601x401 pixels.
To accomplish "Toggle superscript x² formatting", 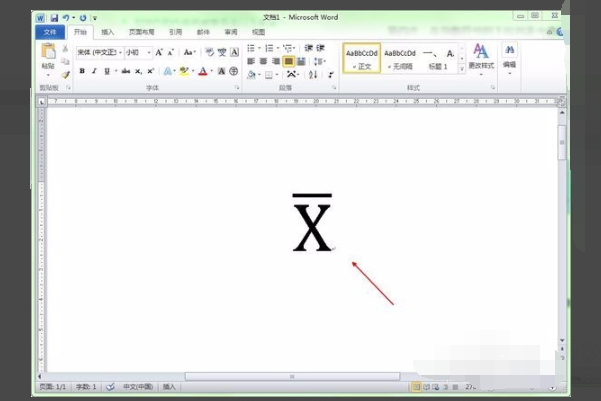I will click(x=151, y=71).
